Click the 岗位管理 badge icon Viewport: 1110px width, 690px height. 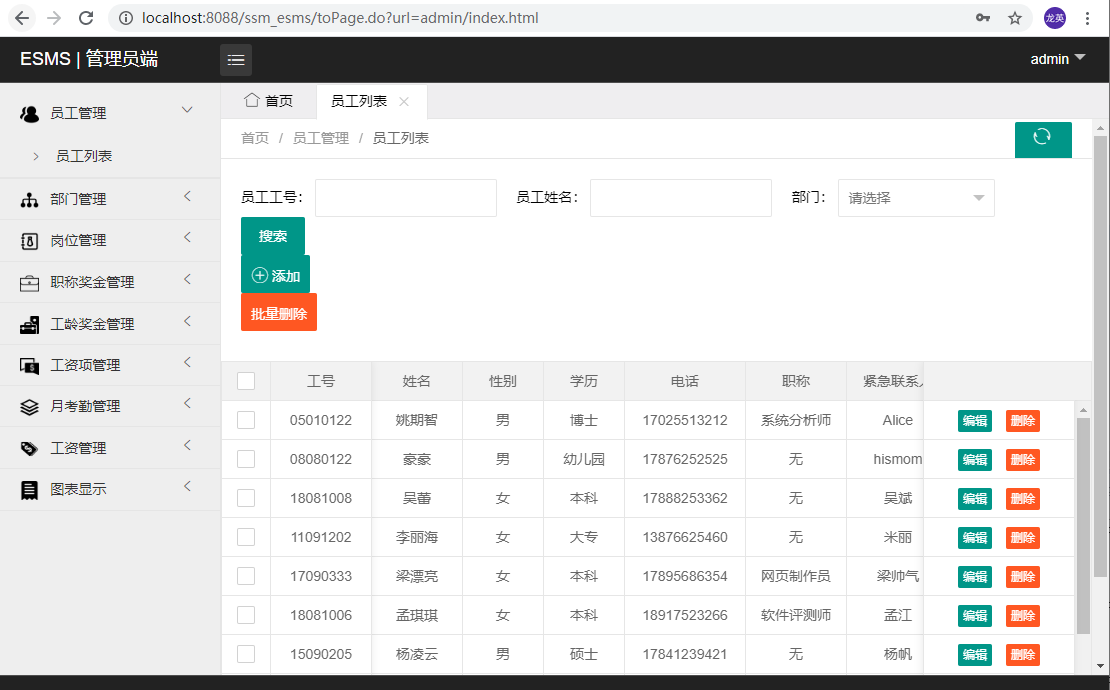coord(29,241)
